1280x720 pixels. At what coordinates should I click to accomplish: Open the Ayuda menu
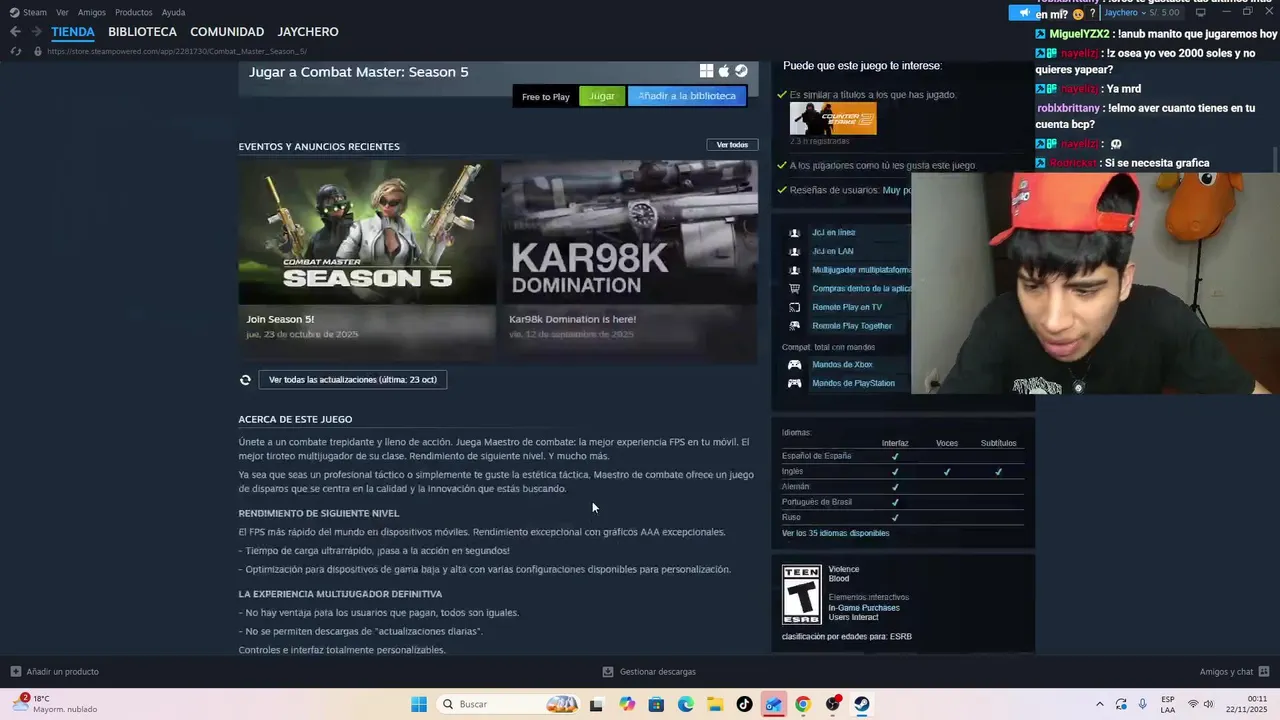[173, 12]
